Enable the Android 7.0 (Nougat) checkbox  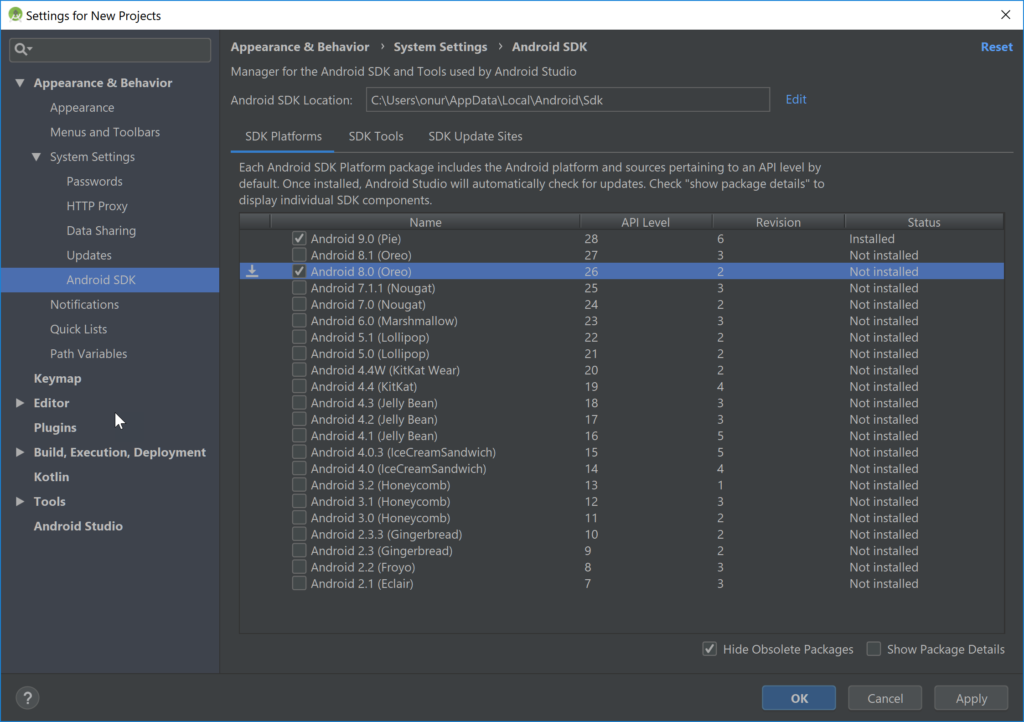pos(299,304)
